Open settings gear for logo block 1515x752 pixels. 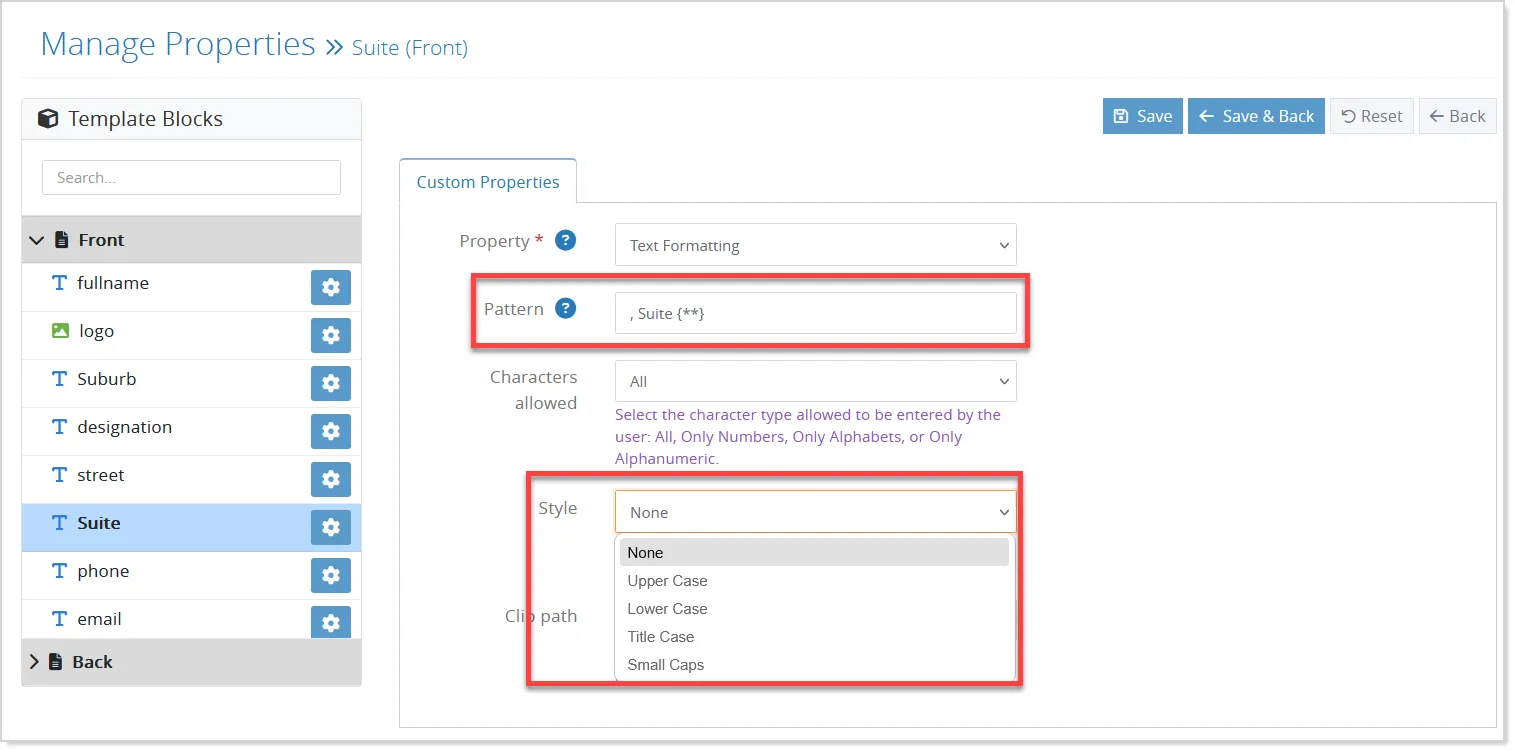coord(331,336)
